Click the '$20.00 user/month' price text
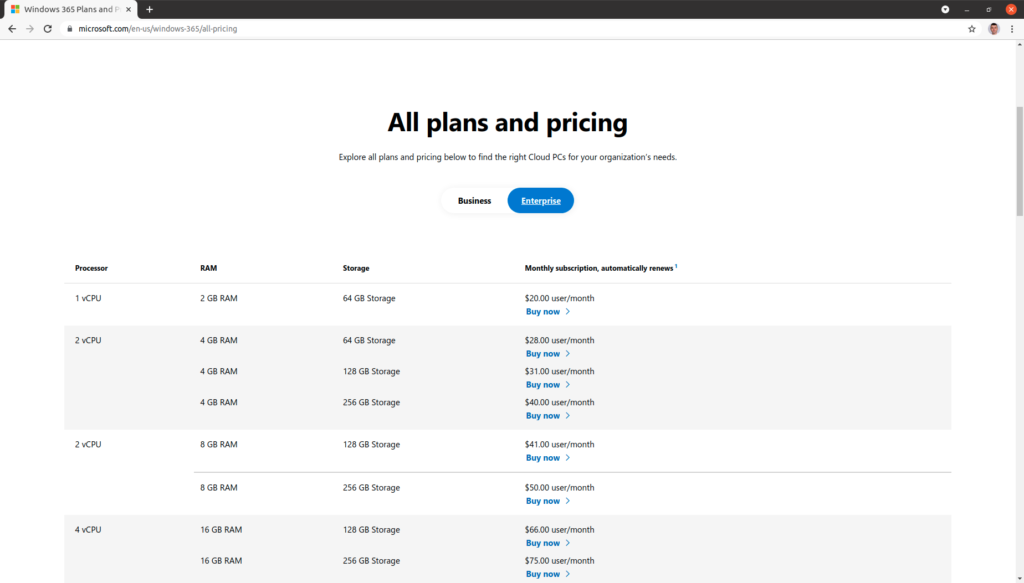 click(x=560, y=298)
